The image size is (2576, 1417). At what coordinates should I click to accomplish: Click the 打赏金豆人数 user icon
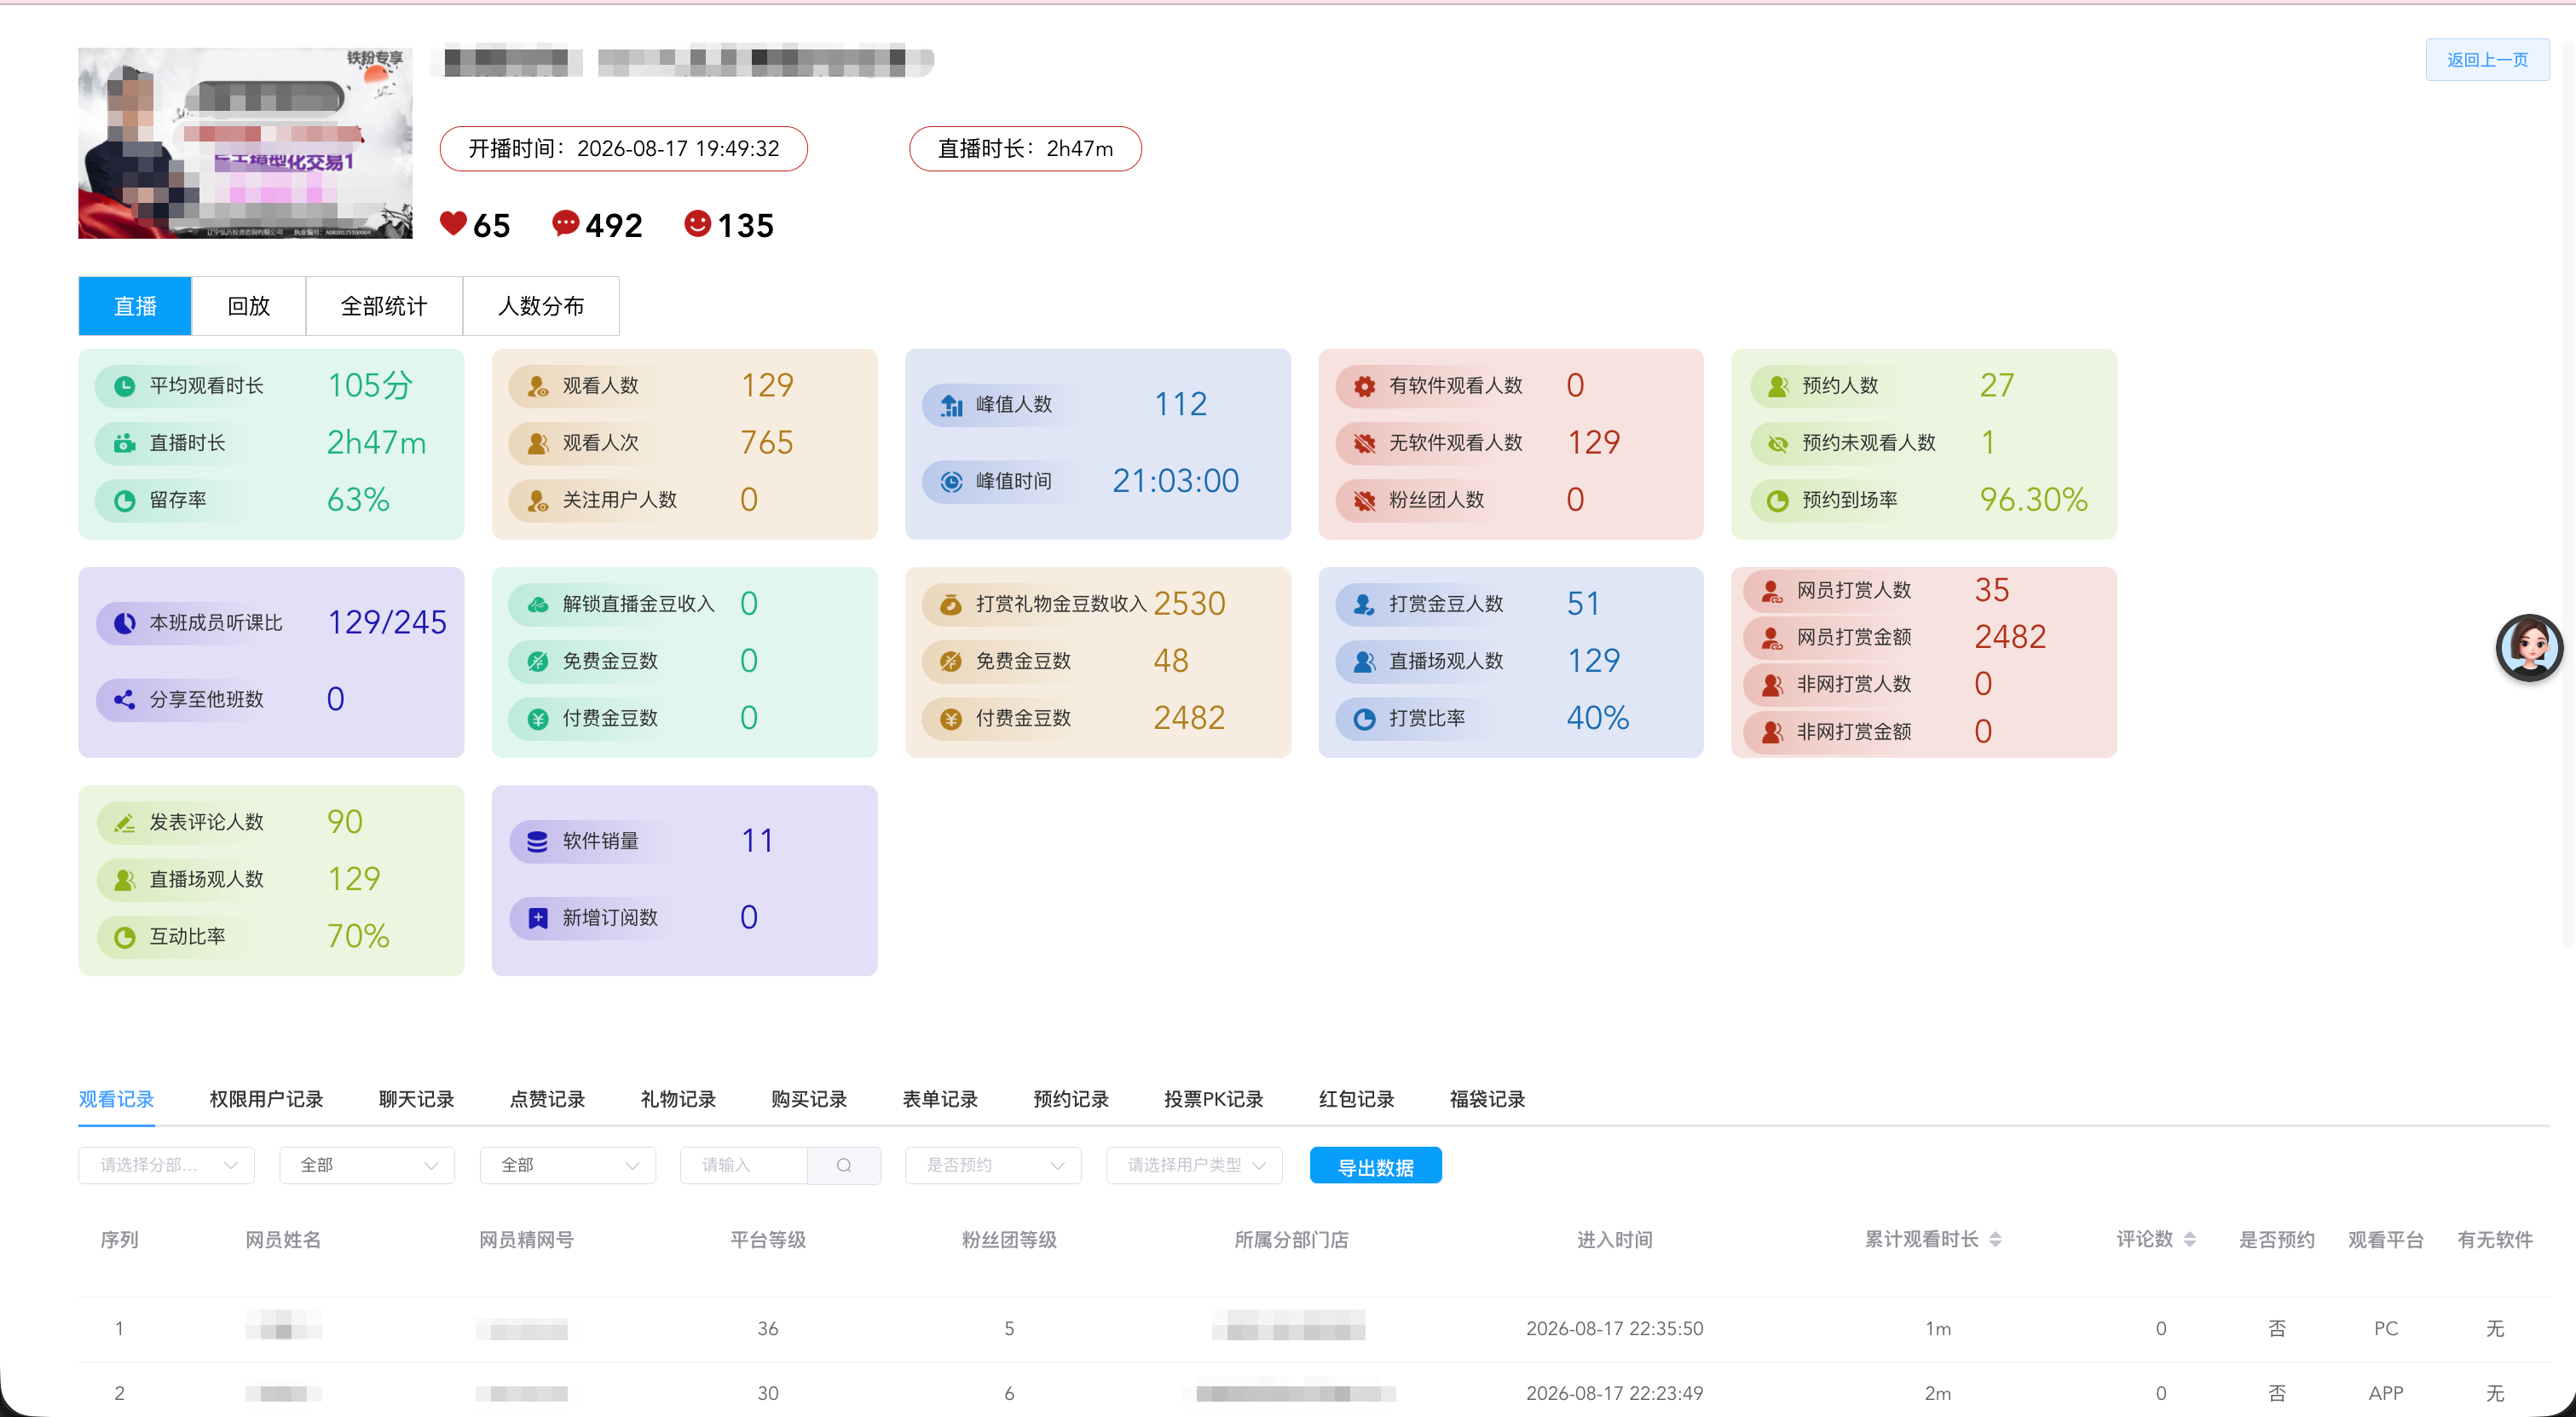coord(1364,604)
